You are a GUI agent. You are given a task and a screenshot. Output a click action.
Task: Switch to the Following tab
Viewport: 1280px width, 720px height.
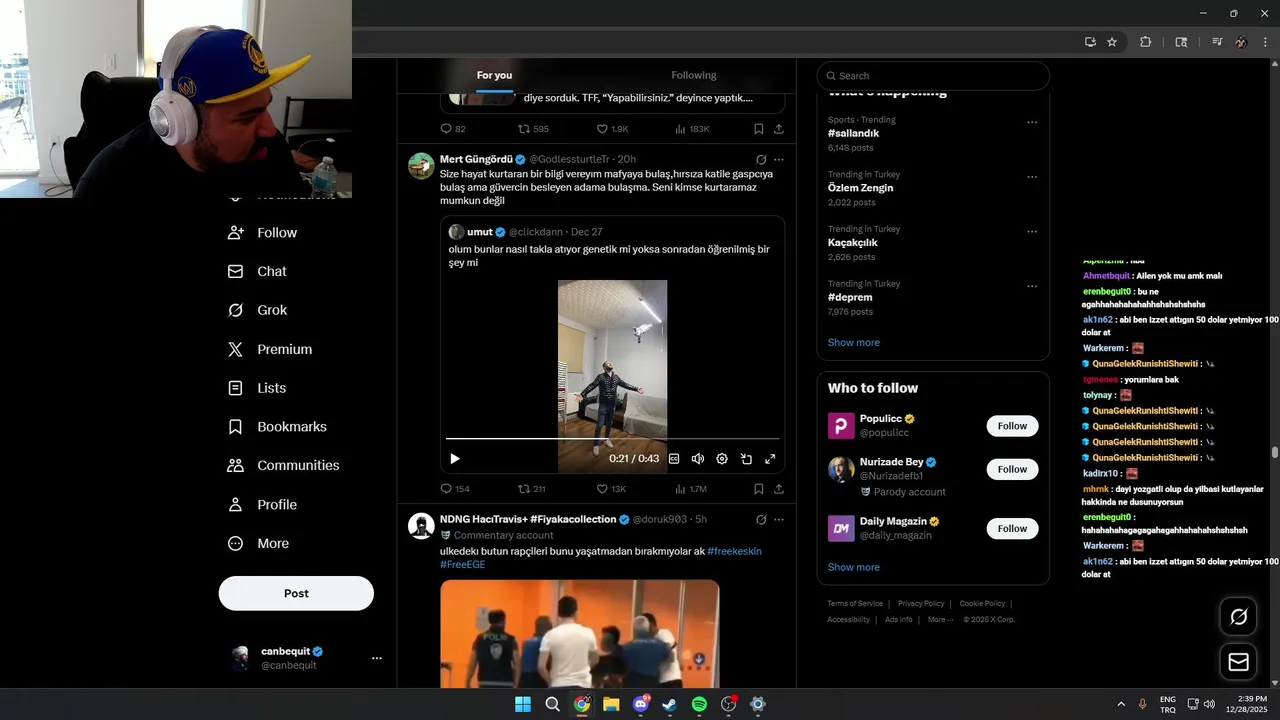[x=694, y=75]
